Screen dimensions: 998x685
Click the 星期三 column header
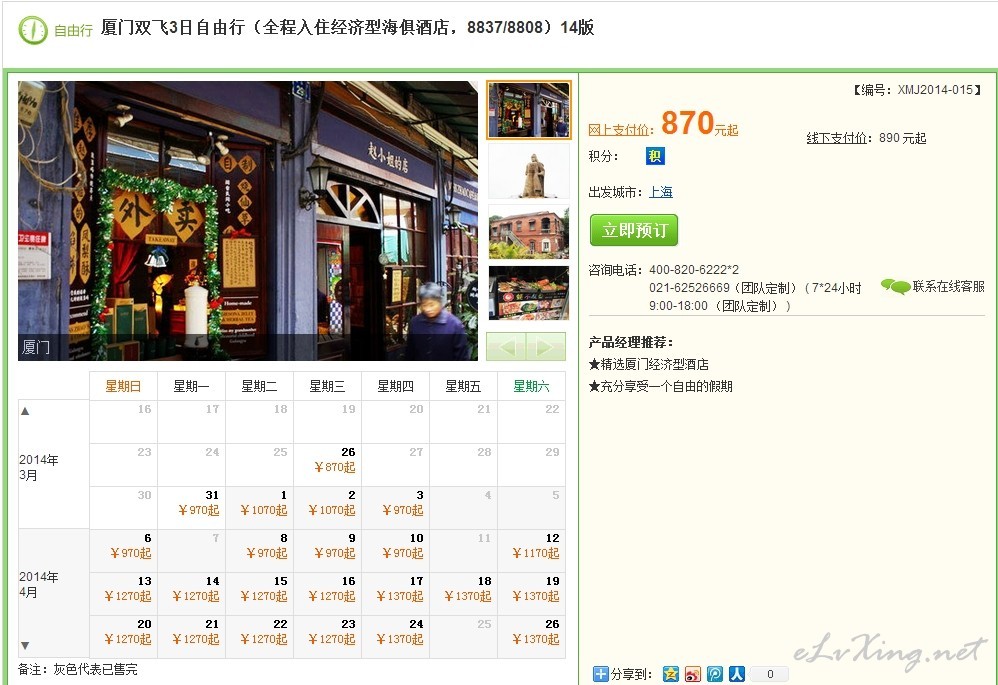tap(327, 386)
